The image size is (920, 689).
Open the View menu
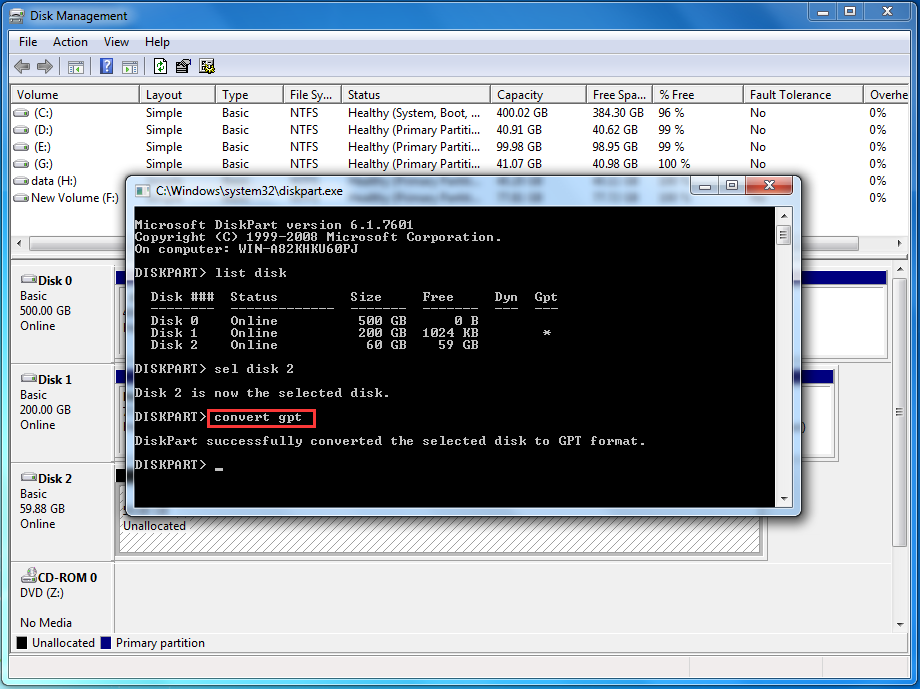(116, 42)
